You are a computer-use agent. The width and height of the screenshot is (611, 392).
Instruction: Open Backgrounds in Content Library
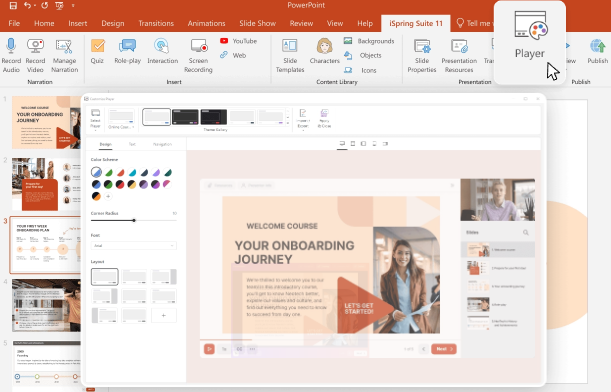369,41
